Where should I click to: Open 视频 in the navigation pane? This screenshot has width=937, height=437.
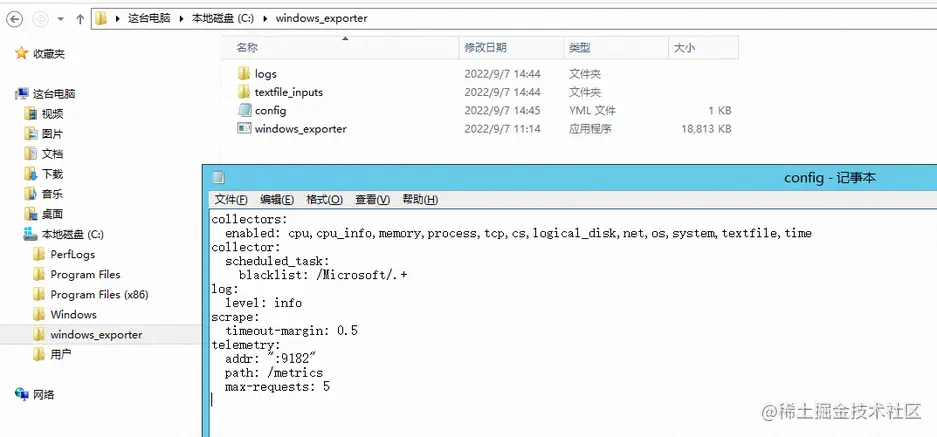[53, 114]
